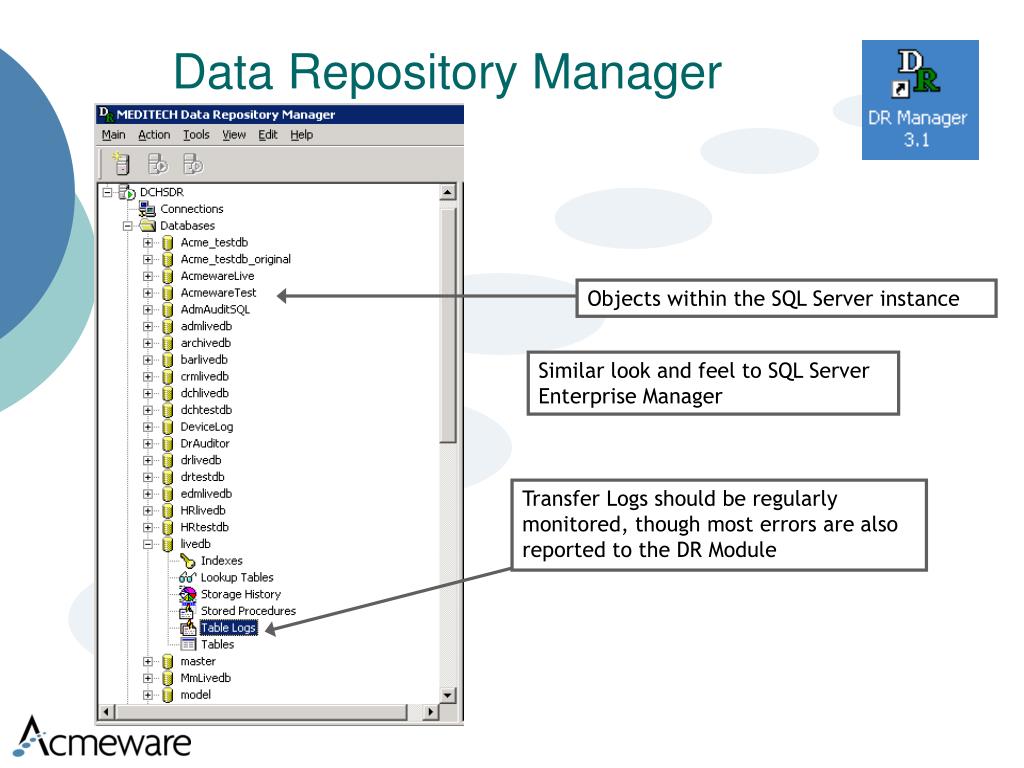Expand the DrAuditor database node
The width and height of the screenshot is (1024, 768).
pos(148,444)
